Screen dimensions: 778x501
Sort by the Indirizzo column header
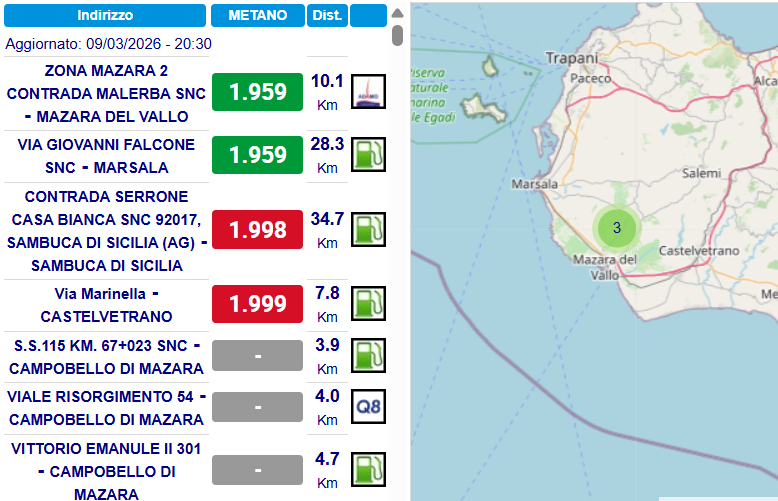105,16
